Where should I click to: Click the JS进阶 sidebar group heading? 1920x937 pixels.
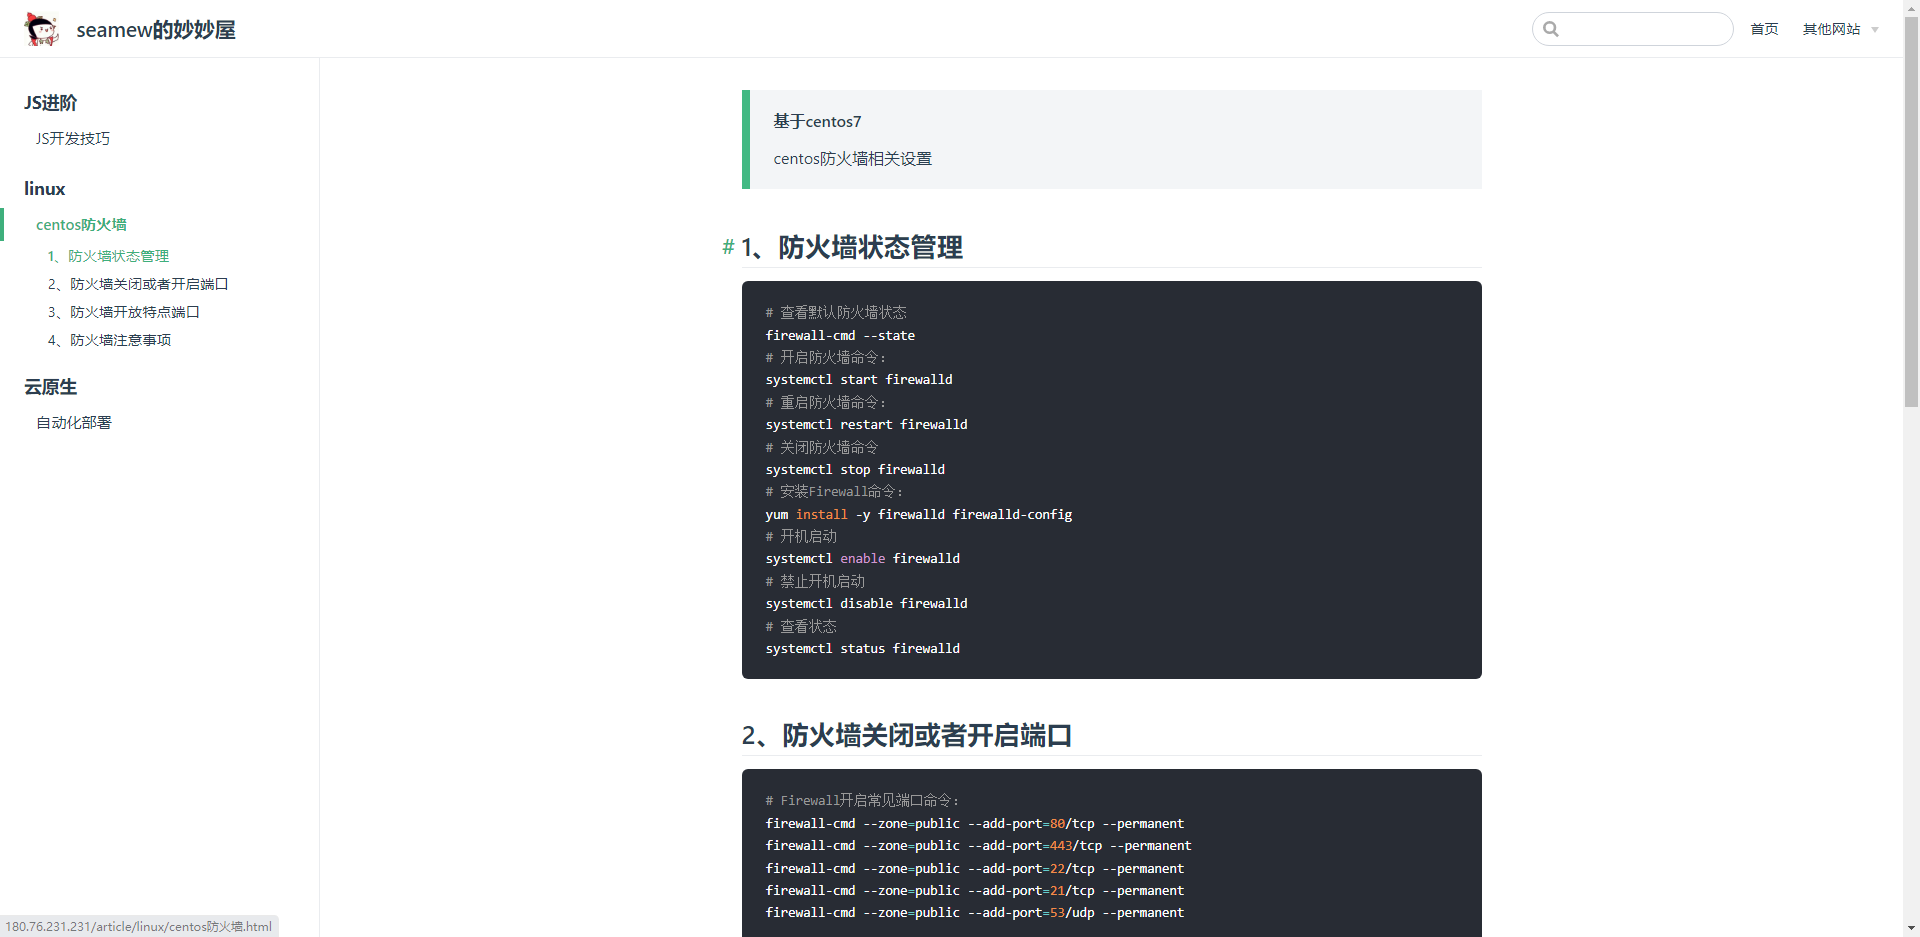[x=51, y=103]
